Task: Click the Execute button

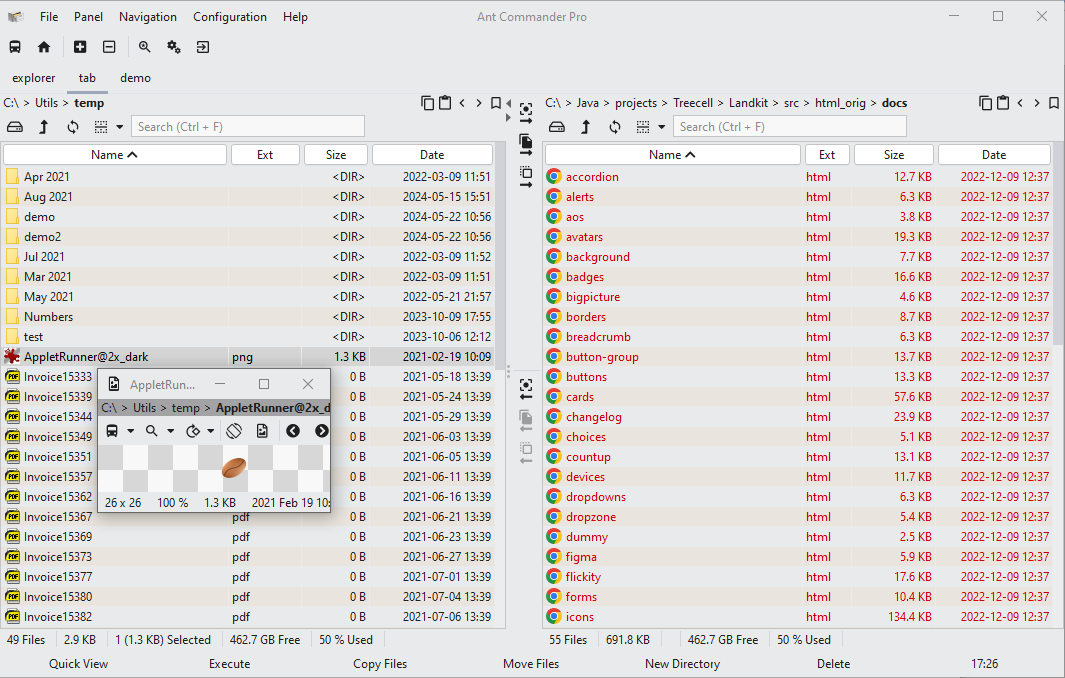Action: click(x=230, y=664)
